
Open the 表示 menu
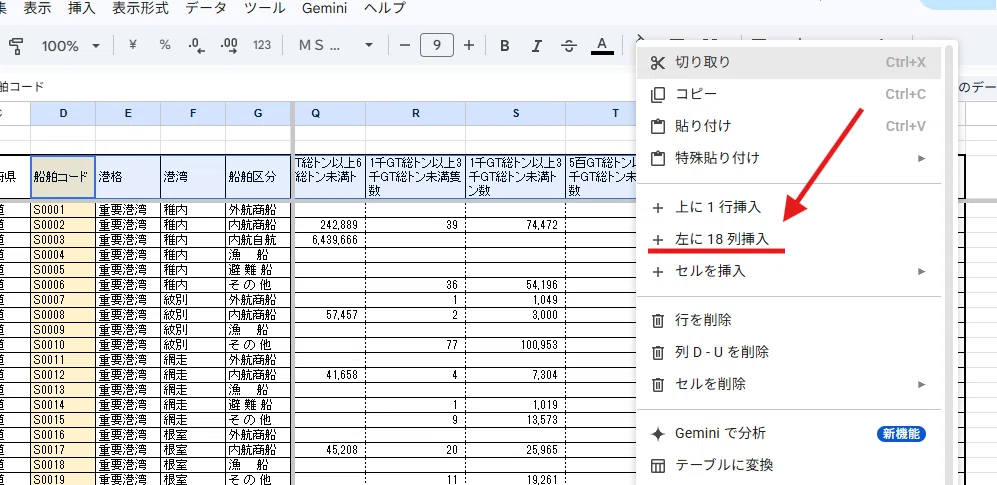(x=38, y=8)
